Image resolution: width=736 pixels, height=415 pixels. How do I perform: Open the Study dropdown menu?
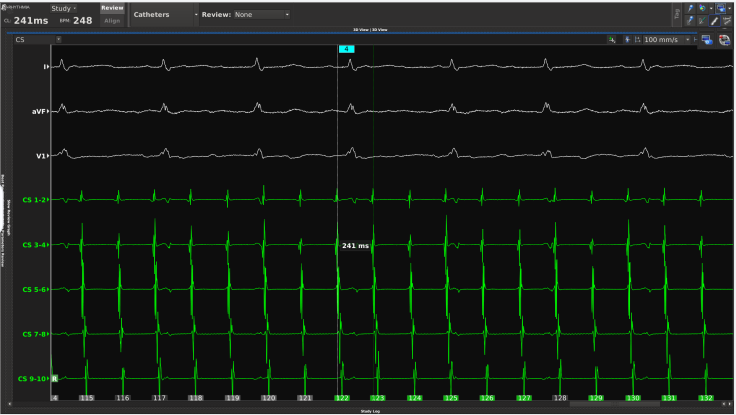pyautogui.click(x=63, y=8)
